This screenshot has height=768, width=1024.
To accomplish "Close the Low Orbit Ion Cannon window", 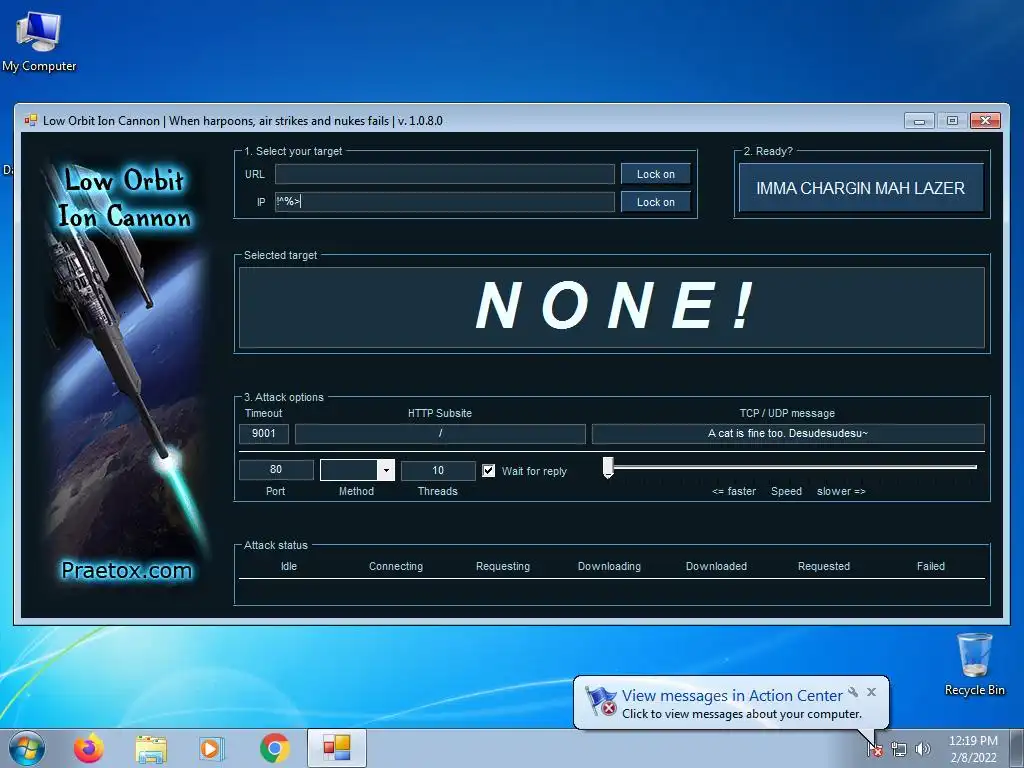I will [985, 121].
